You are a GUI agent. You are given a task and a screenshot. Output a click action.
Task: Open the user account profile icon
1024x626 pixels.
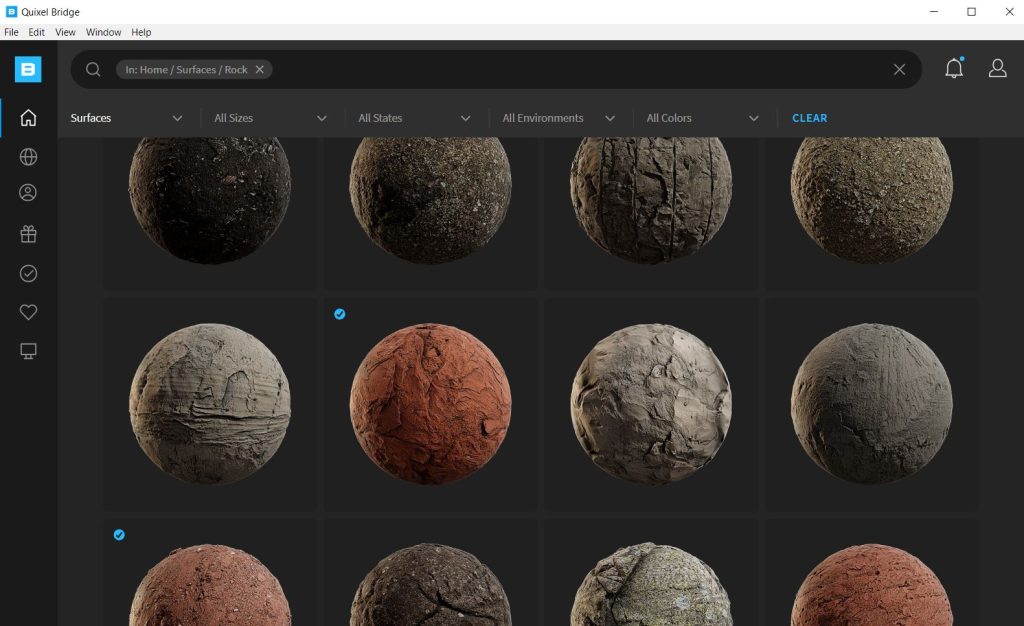tap(997, 68)
